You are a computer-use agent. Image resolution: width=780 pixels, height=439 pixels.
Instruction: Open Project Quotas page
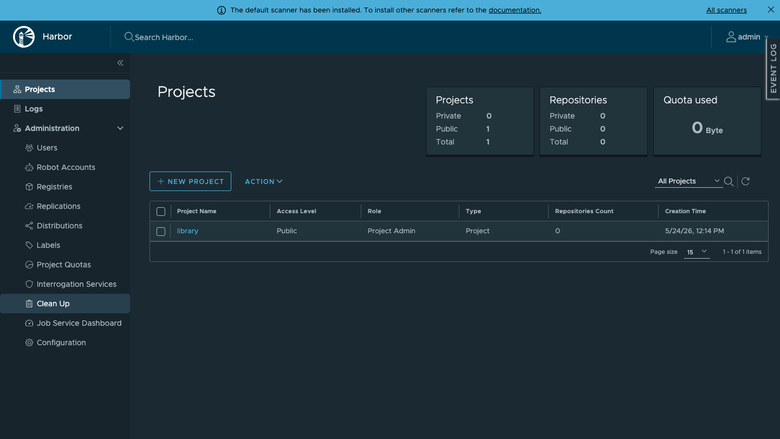click(x=65, y=264)
